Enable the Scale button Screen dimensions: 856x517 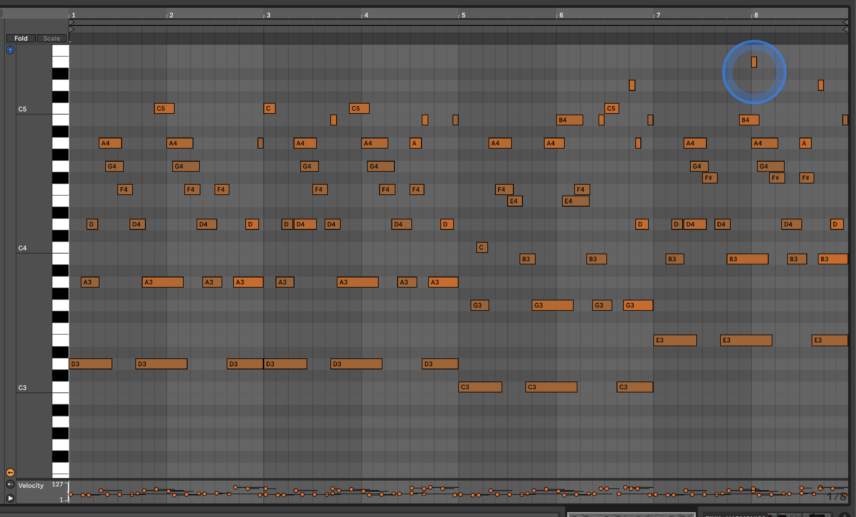click(x=52, y=38)
